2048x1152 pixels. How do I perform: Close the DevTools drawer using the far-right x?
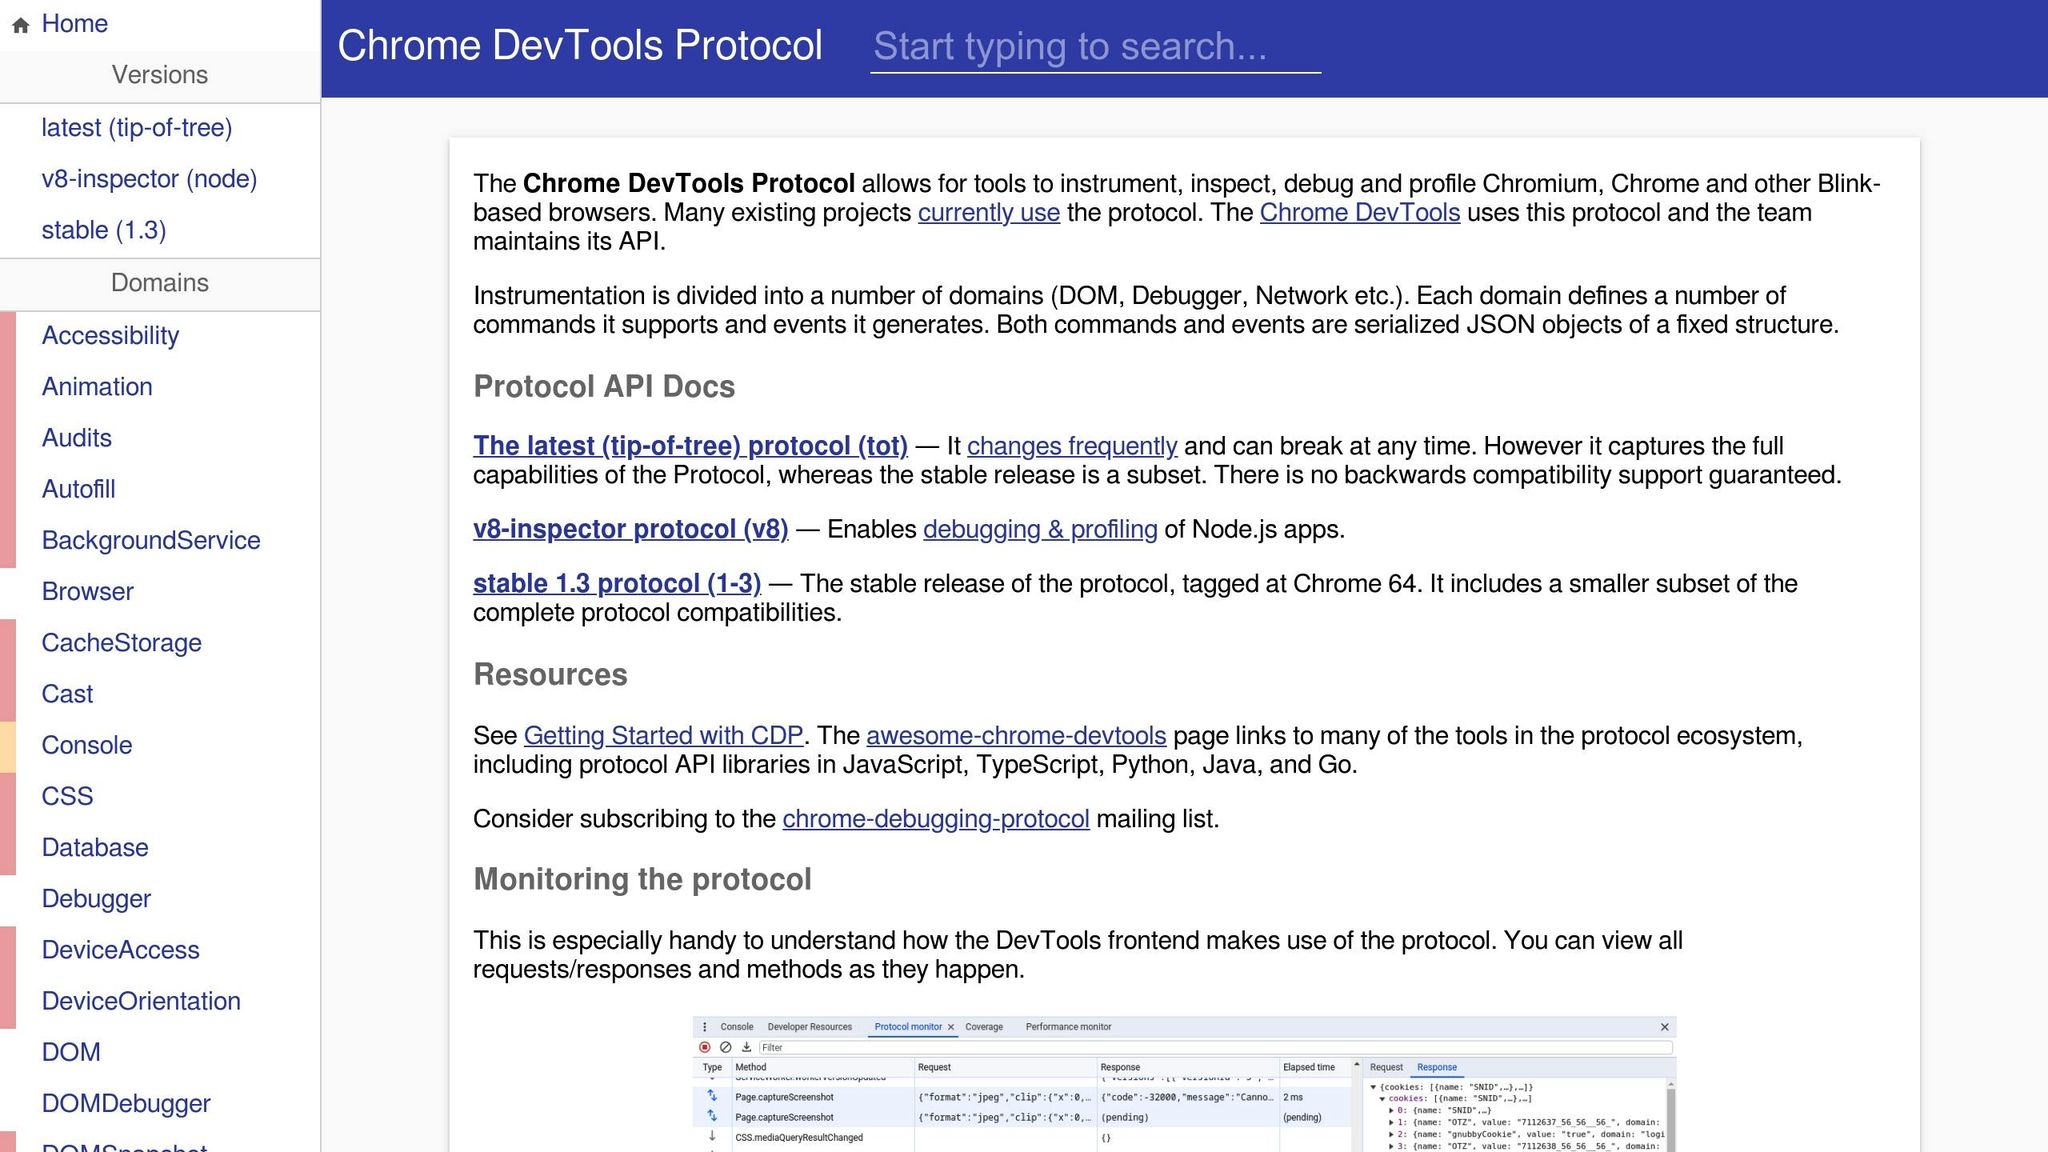(x=1665, y=1026)
